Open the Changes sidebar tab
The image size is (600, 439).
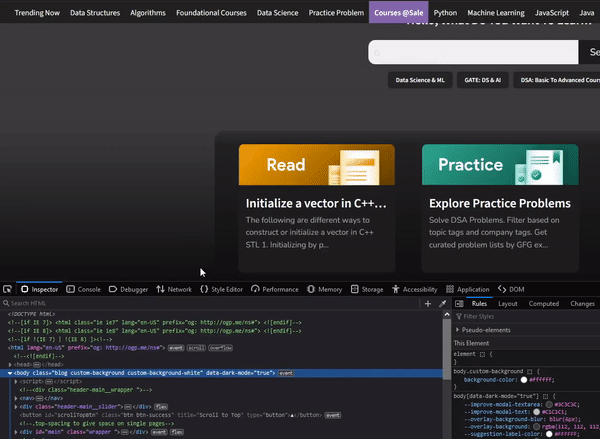[x=582, y=304]
